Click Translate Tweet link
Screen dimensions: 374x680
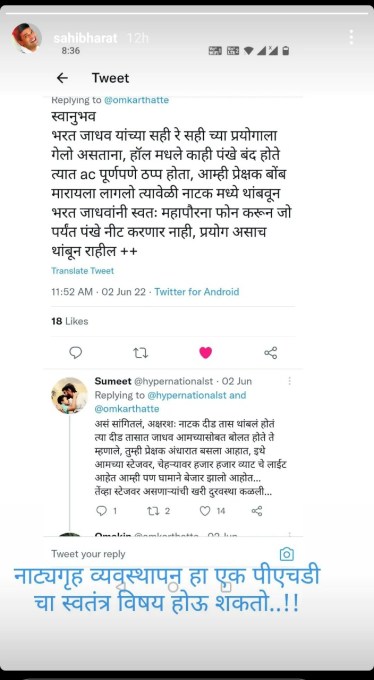(82, 271)
